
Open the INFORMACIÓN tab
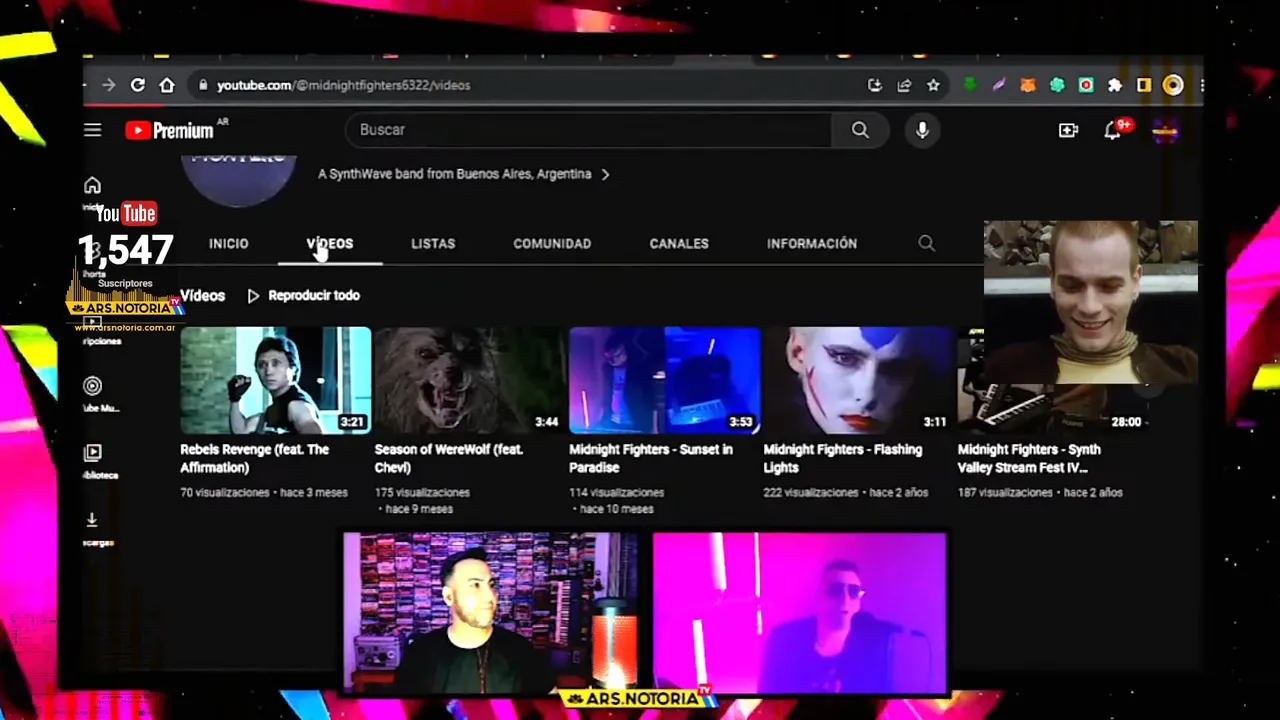812,243
